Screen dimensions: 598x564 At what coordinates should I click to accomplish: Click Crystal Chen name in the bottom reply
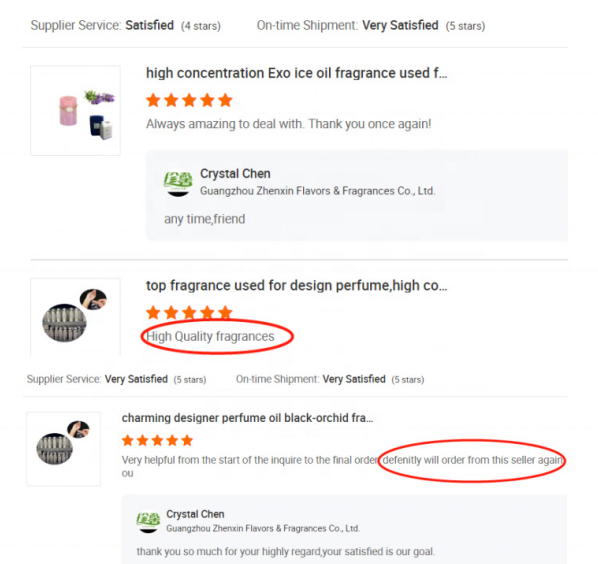pos(195,514)
